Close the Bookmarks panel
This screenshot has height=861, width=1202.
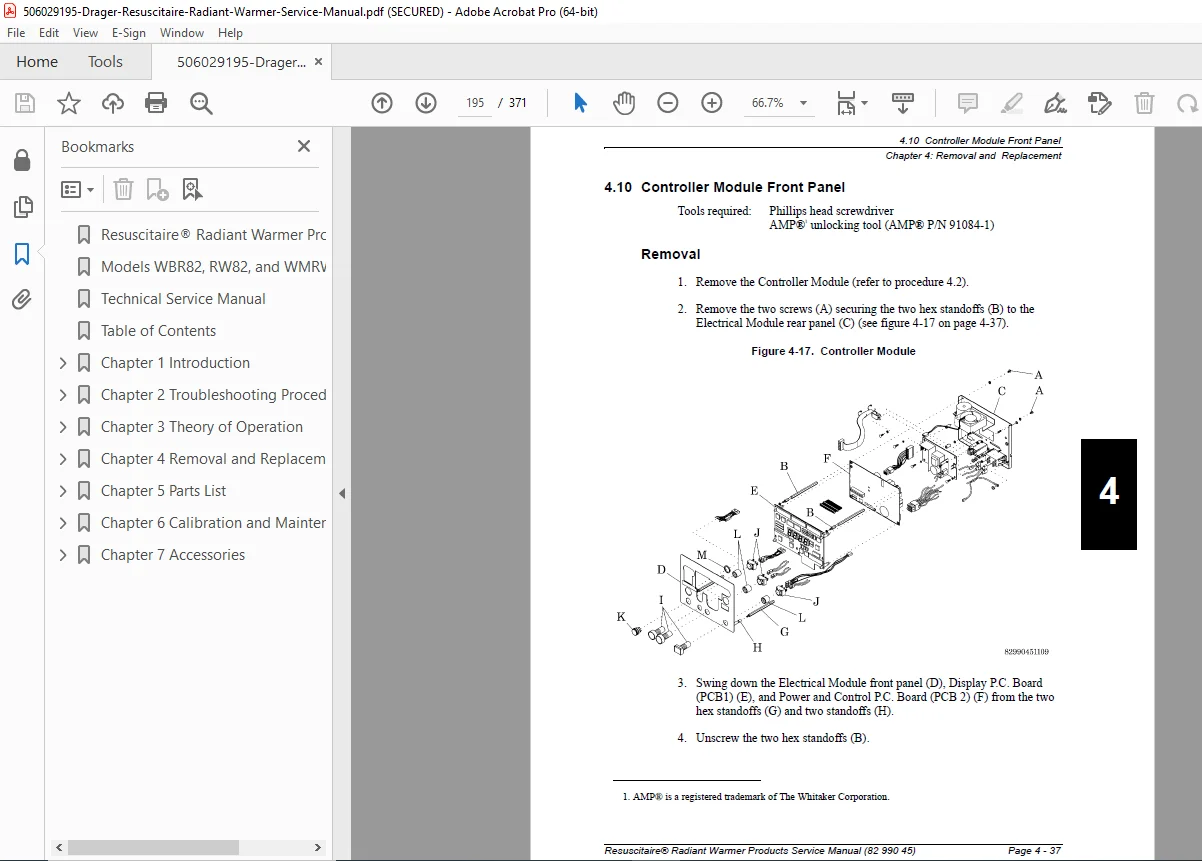click(304, 147)
